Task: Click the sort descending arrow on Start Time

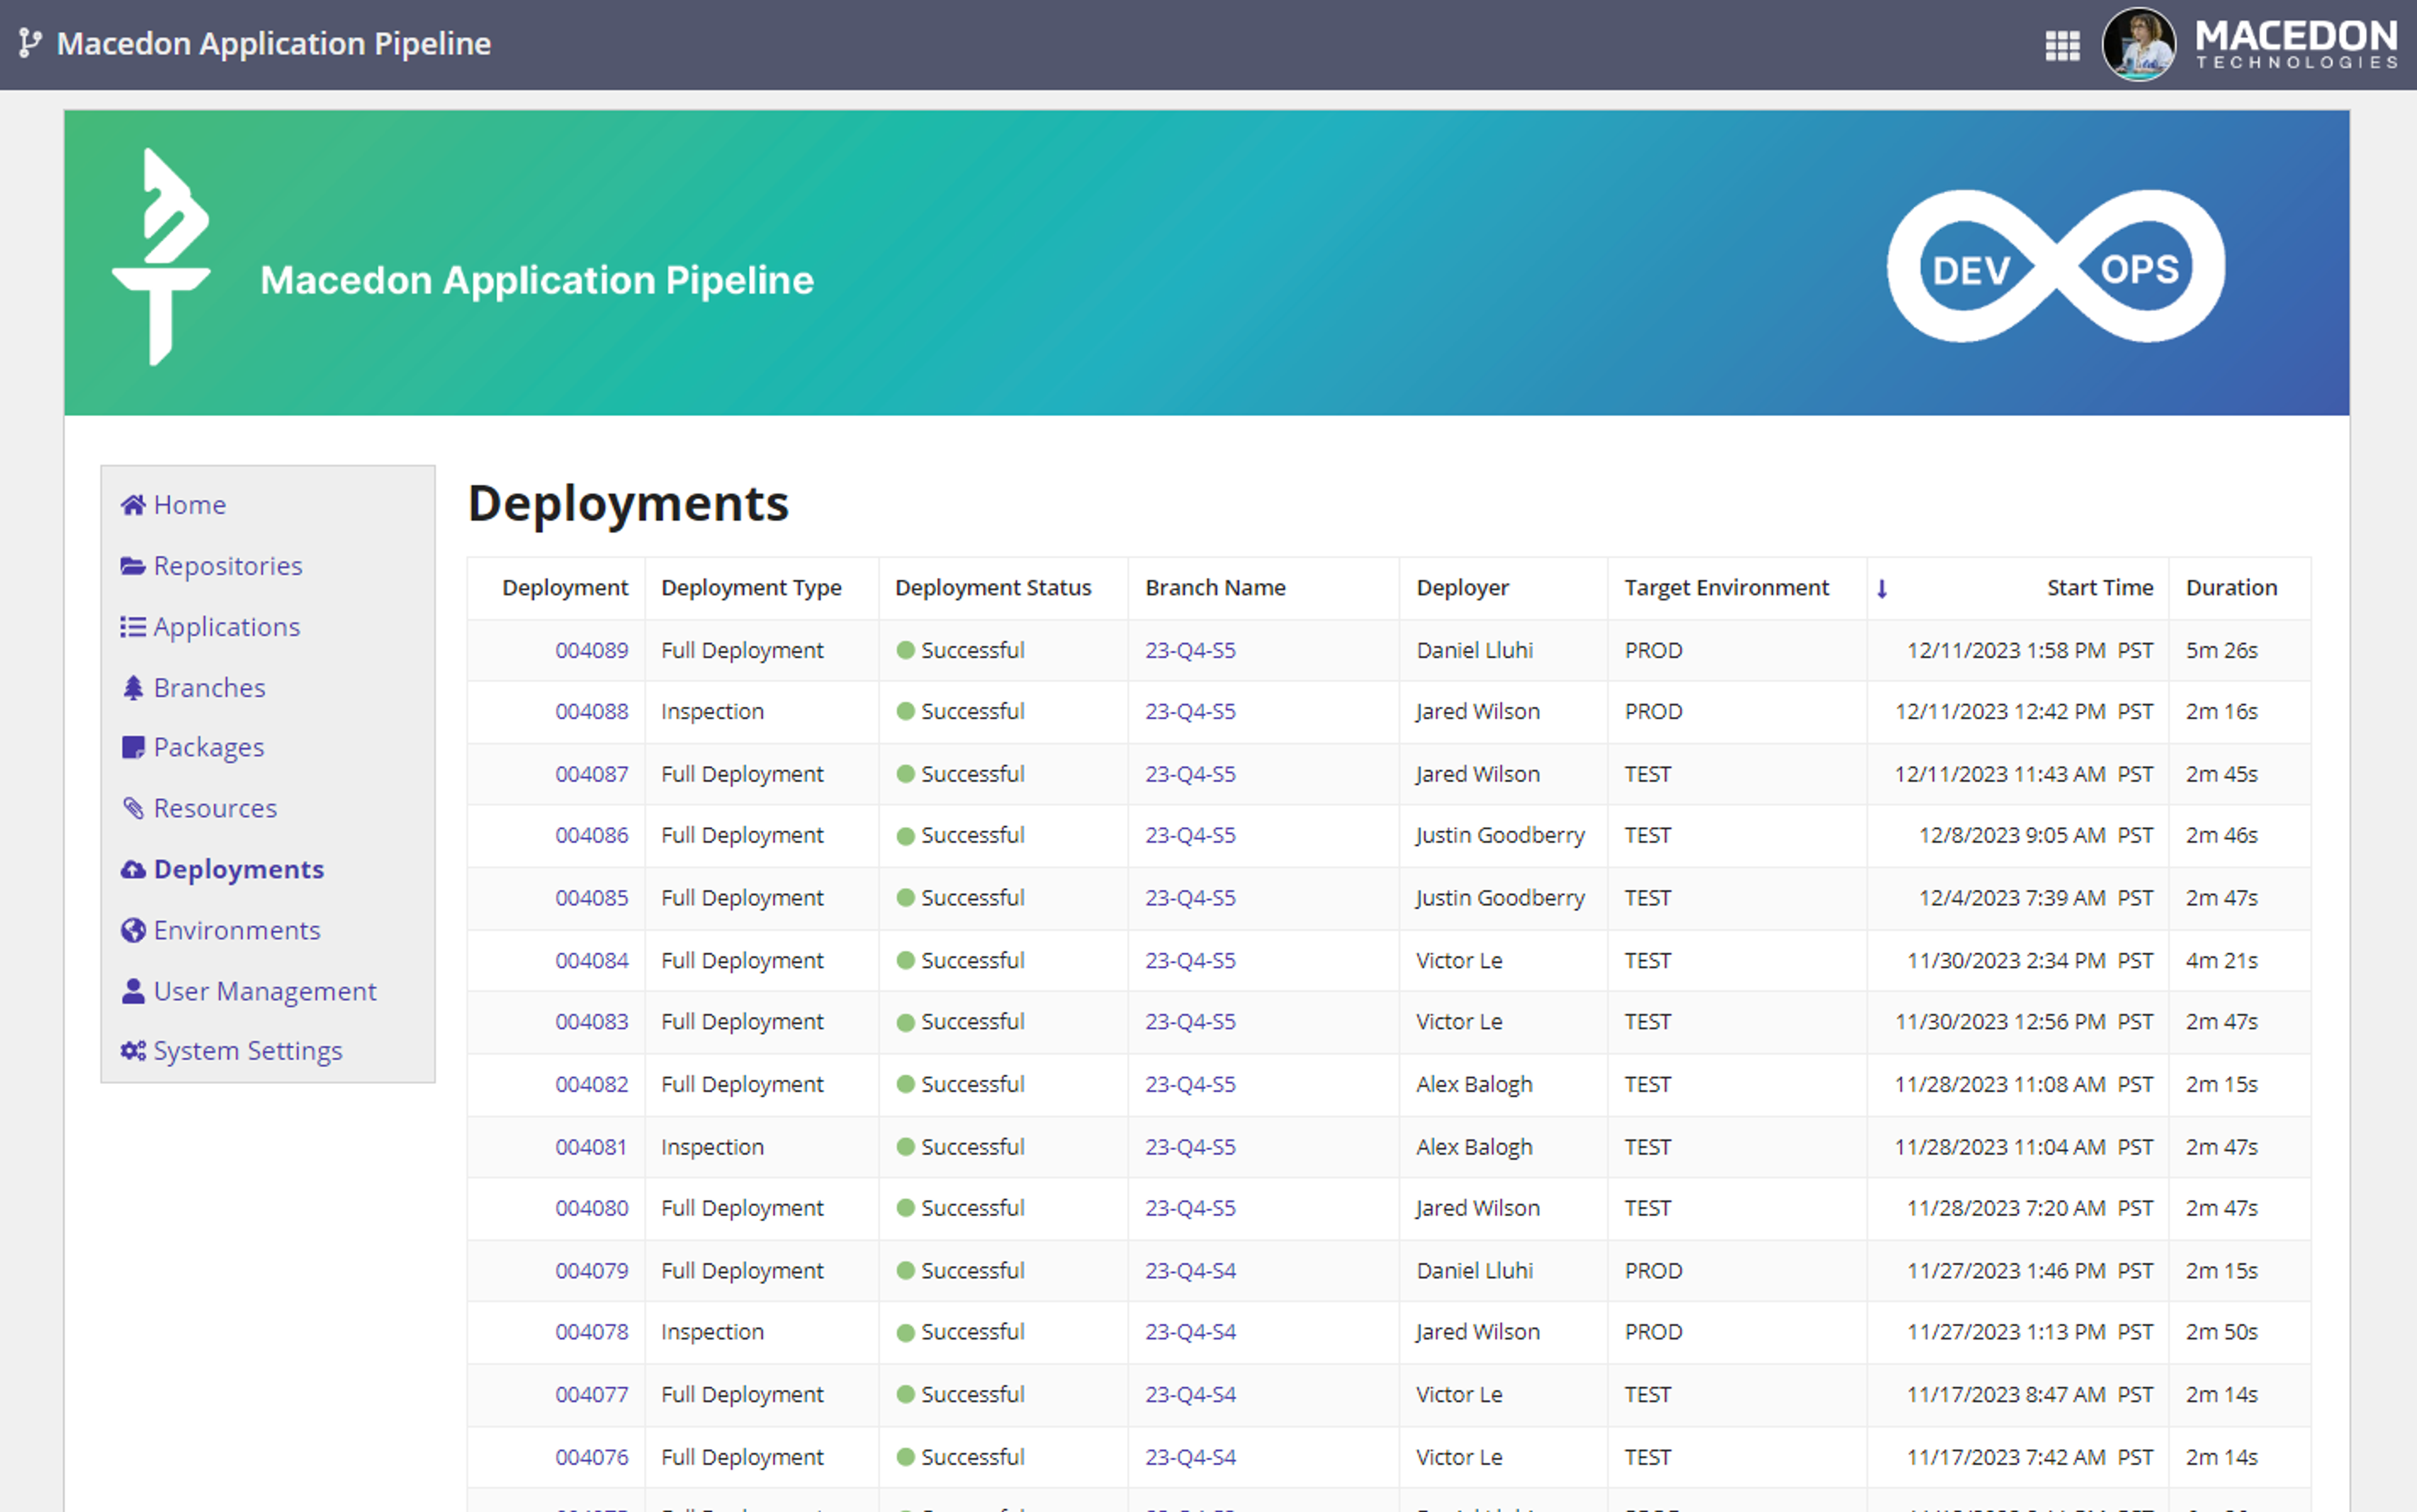Action: pos(1882,589)
